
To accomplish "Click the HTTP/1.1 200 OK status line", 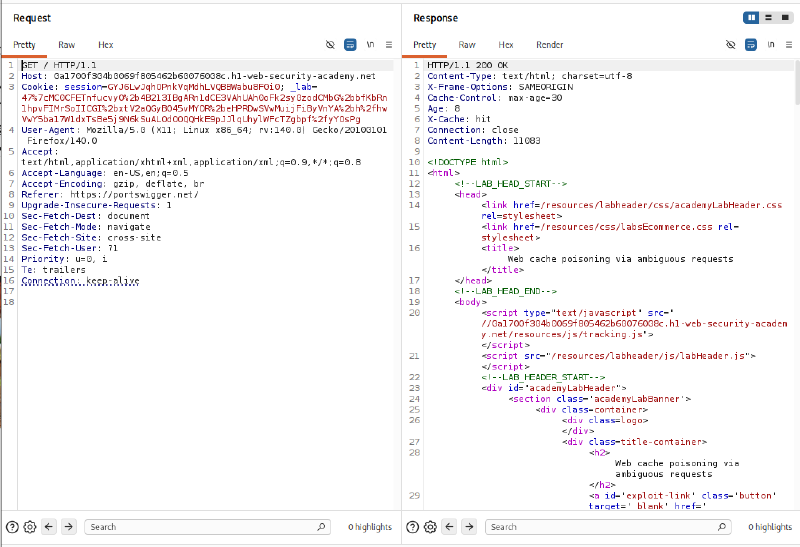I will click(x=467, y=65).
